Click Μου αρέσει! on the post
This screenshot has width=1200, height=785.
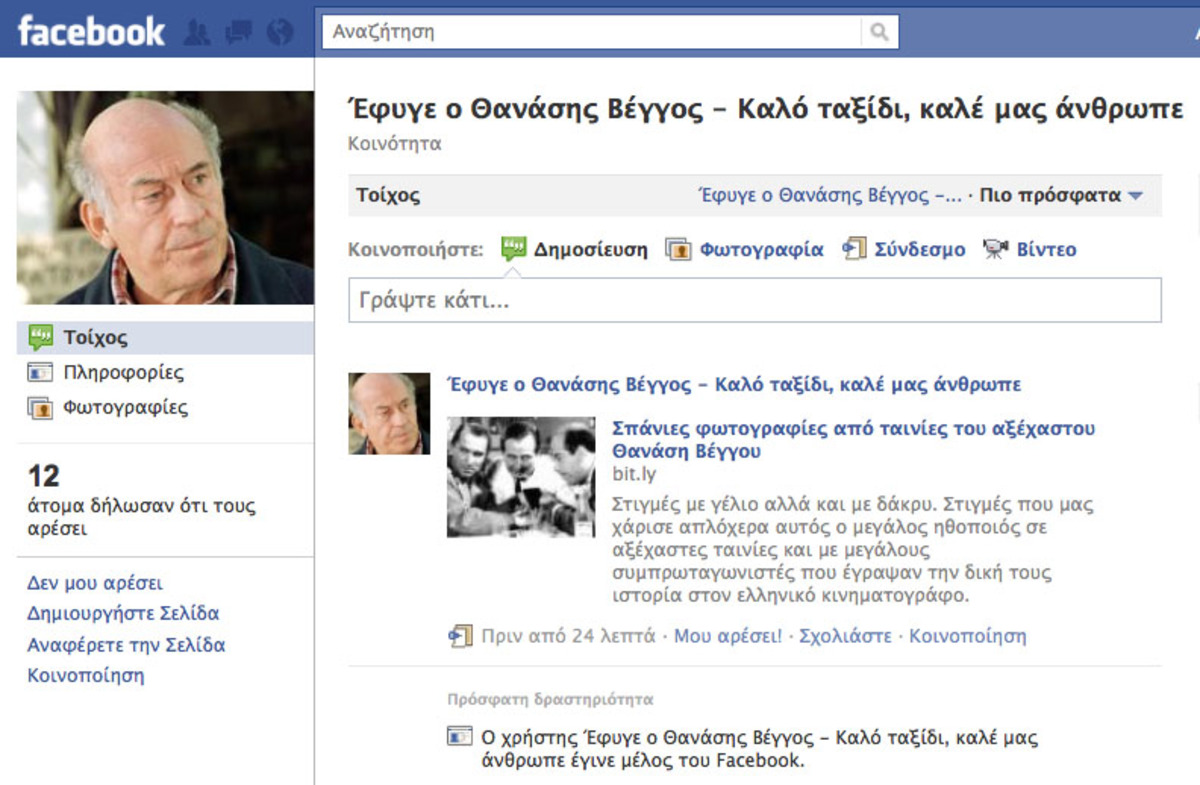pos(728,636)
